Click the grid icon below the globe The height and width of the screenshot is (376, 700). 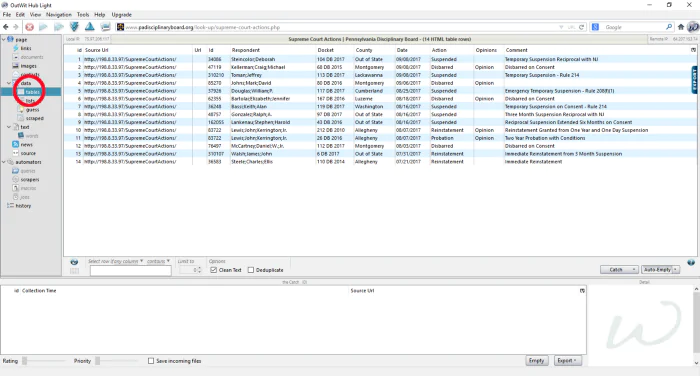(x=74, y=271)
